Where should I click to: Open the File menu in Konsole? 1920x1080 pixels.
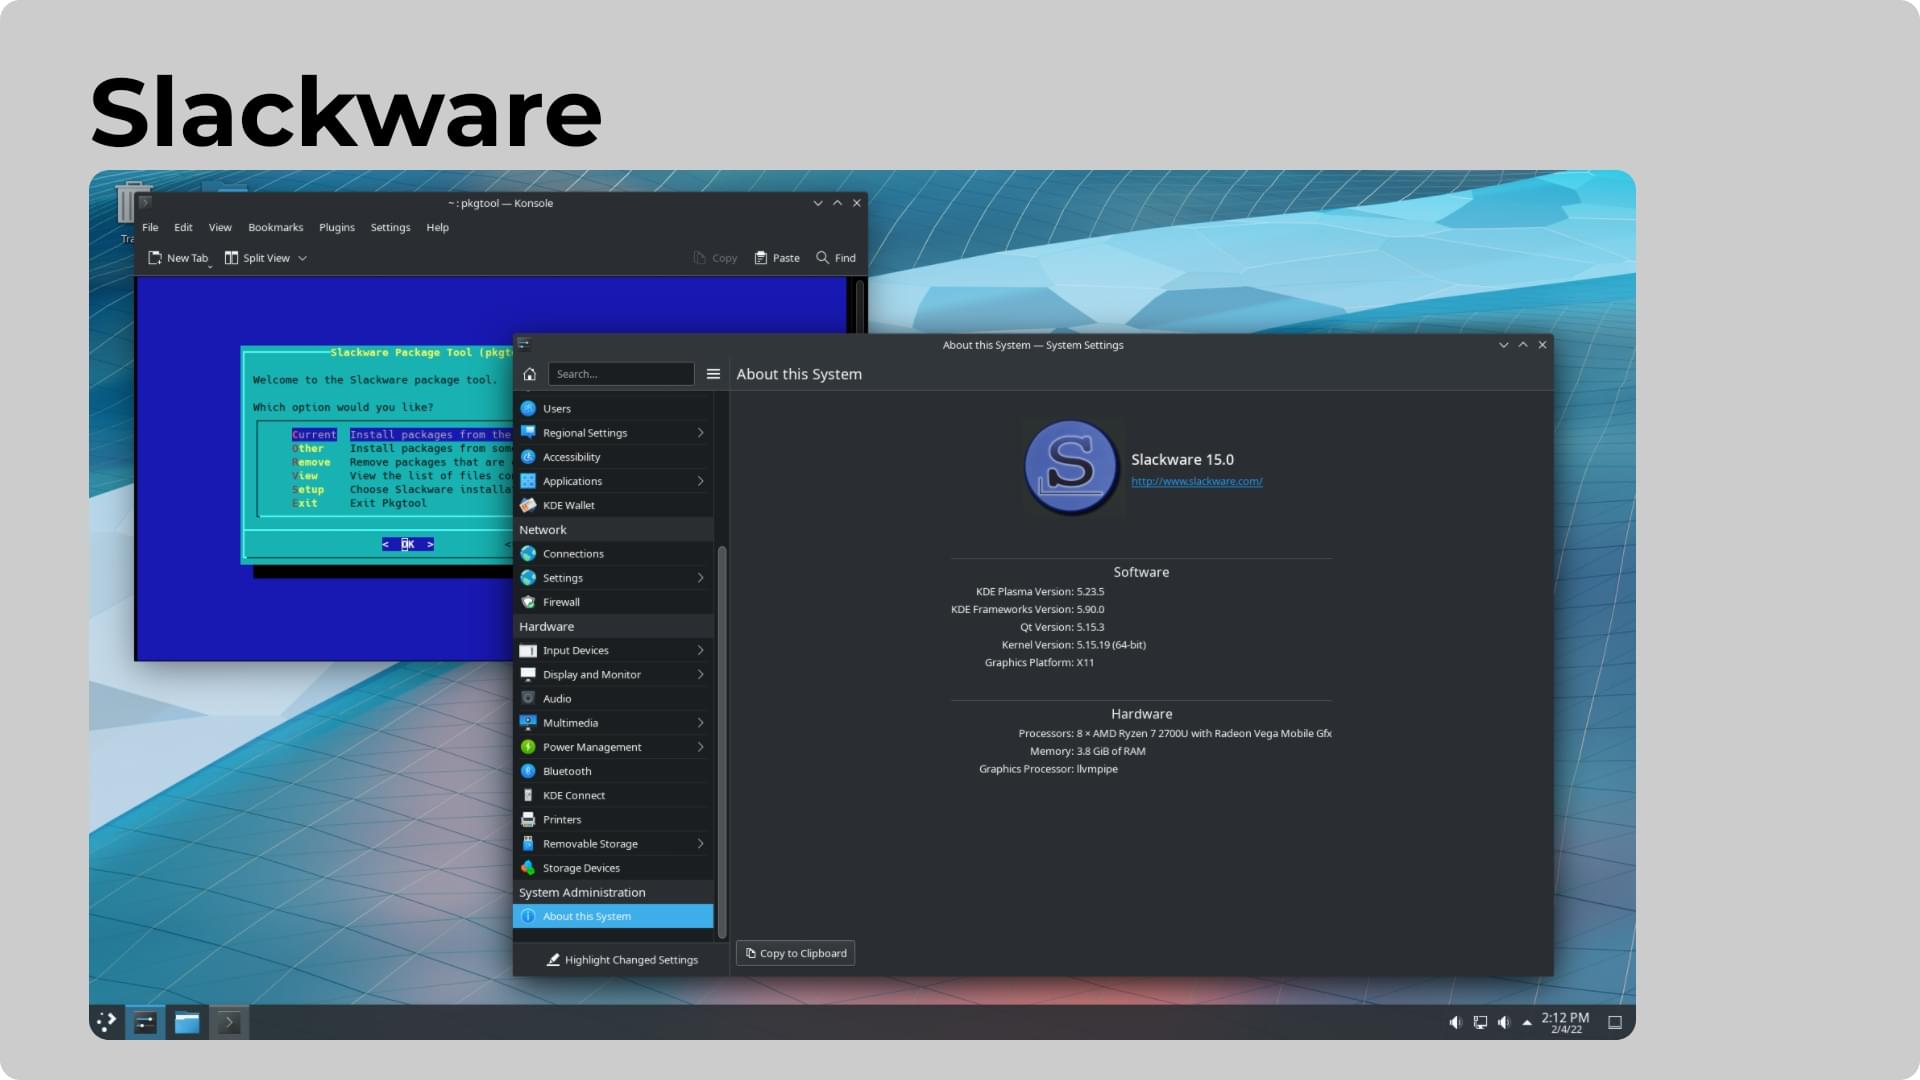tap(150, 227)
